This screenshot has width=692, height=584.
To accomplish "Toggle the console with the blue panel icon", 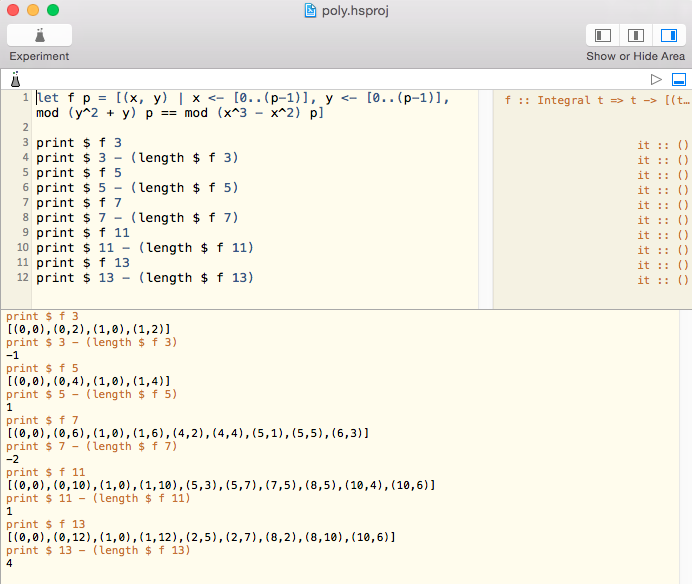I will 678,79.
